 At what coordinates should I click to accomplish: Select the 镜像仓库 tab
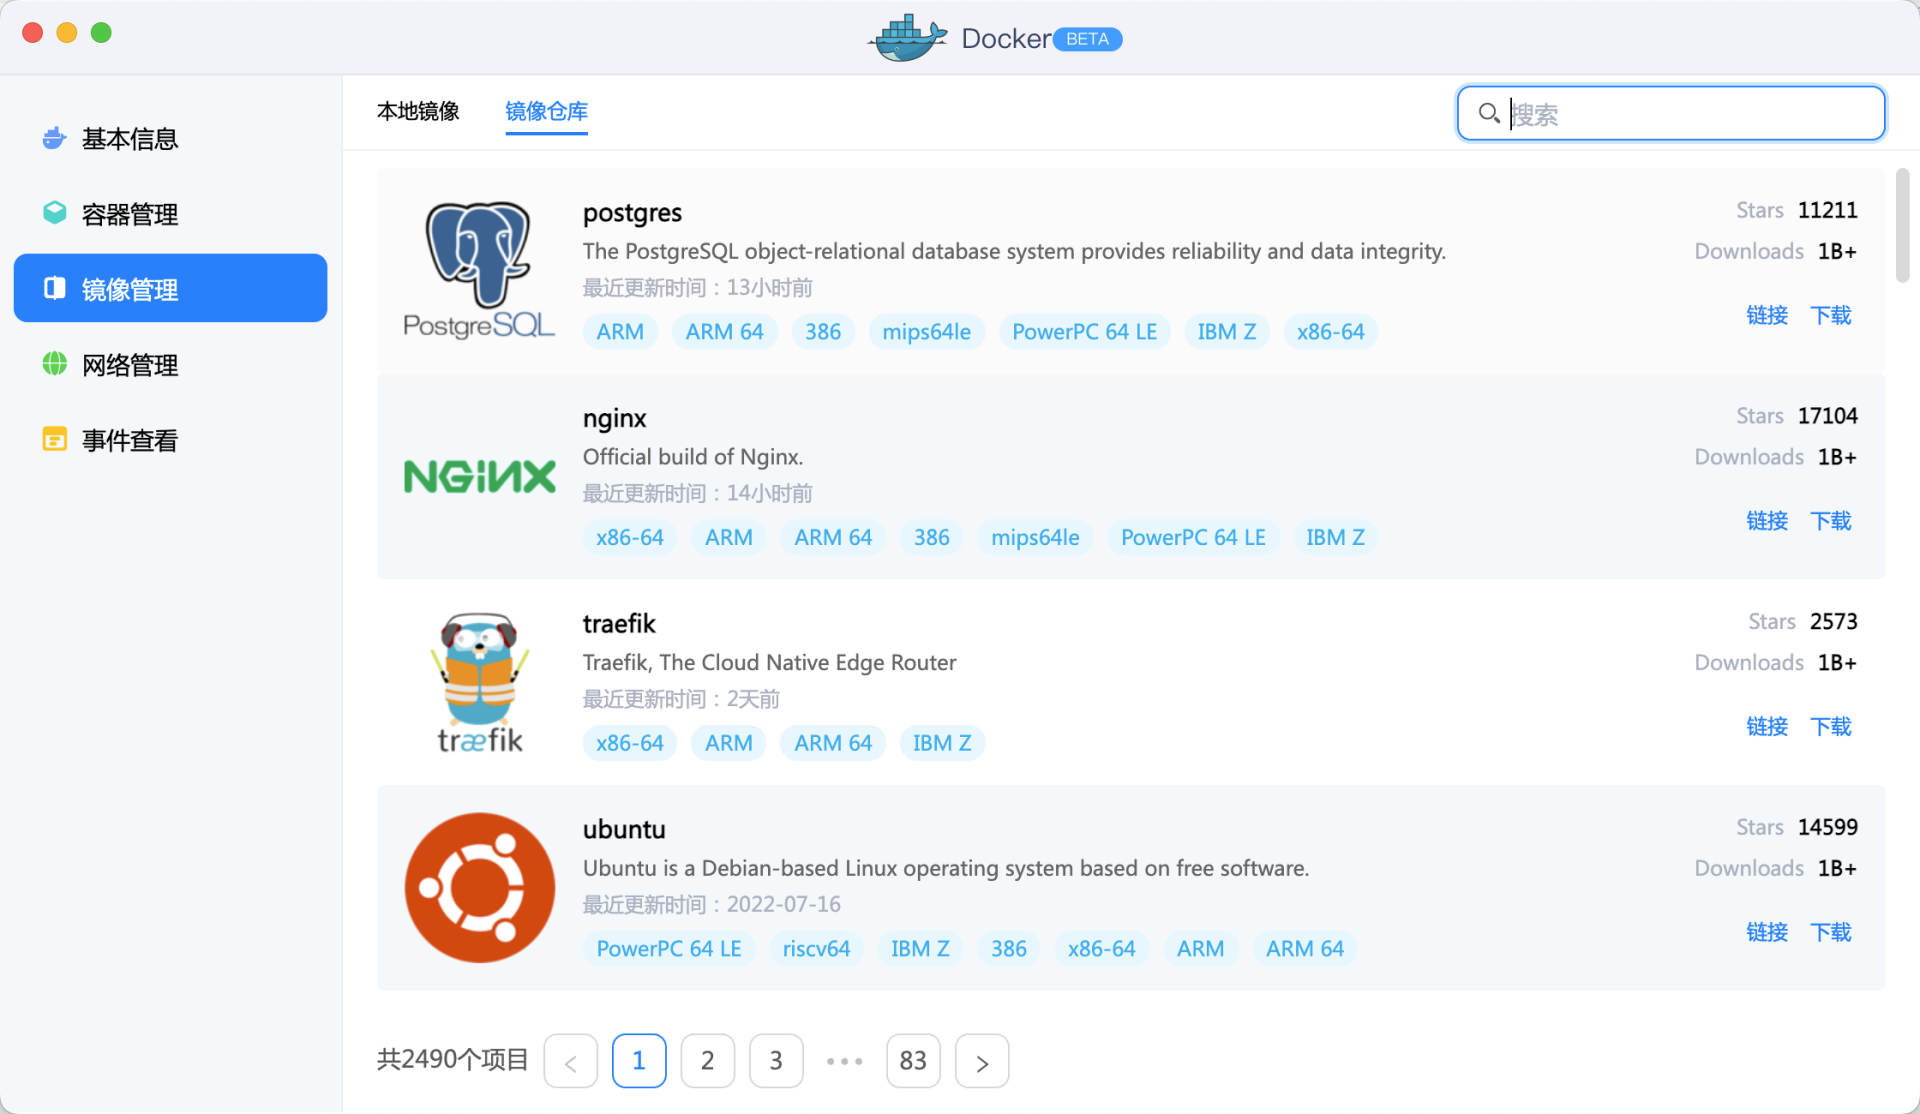point(546,111)
